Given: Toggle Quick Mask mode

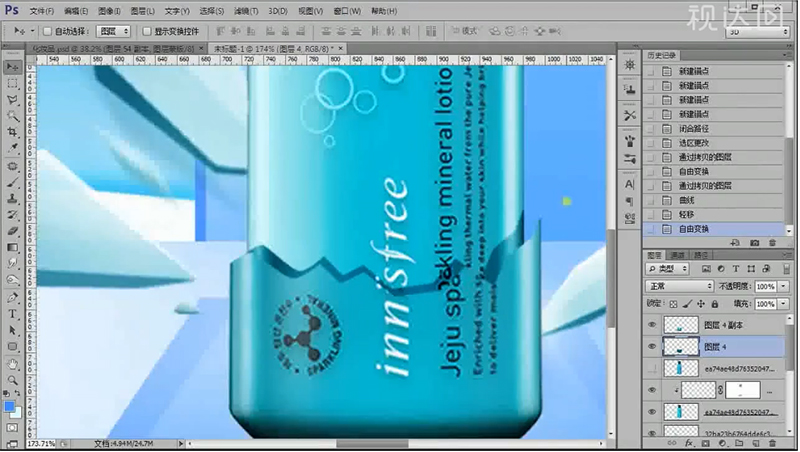Looking at the screenshot, I should click(x=12, y=428).
